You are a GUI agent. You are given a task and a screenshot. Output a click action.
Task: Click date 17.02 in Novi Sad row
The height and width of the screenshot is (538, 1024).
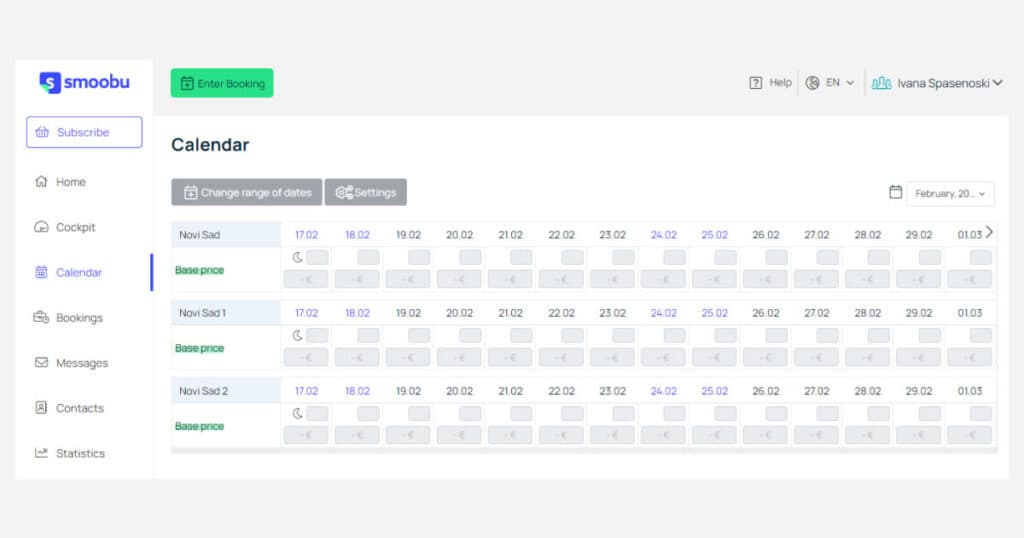coord(306,234)
